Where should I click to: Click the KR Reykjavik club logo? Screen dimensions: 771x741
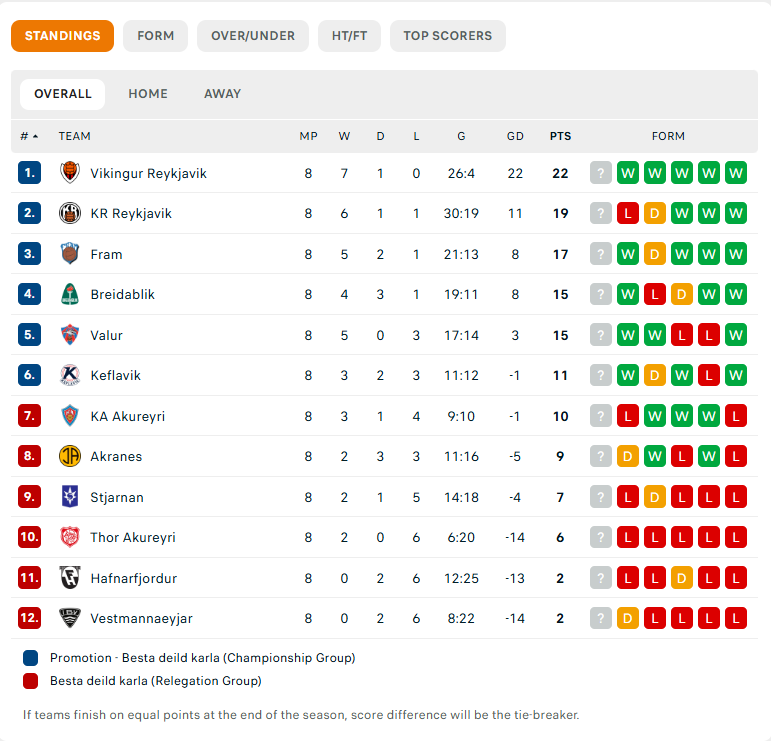70,213
